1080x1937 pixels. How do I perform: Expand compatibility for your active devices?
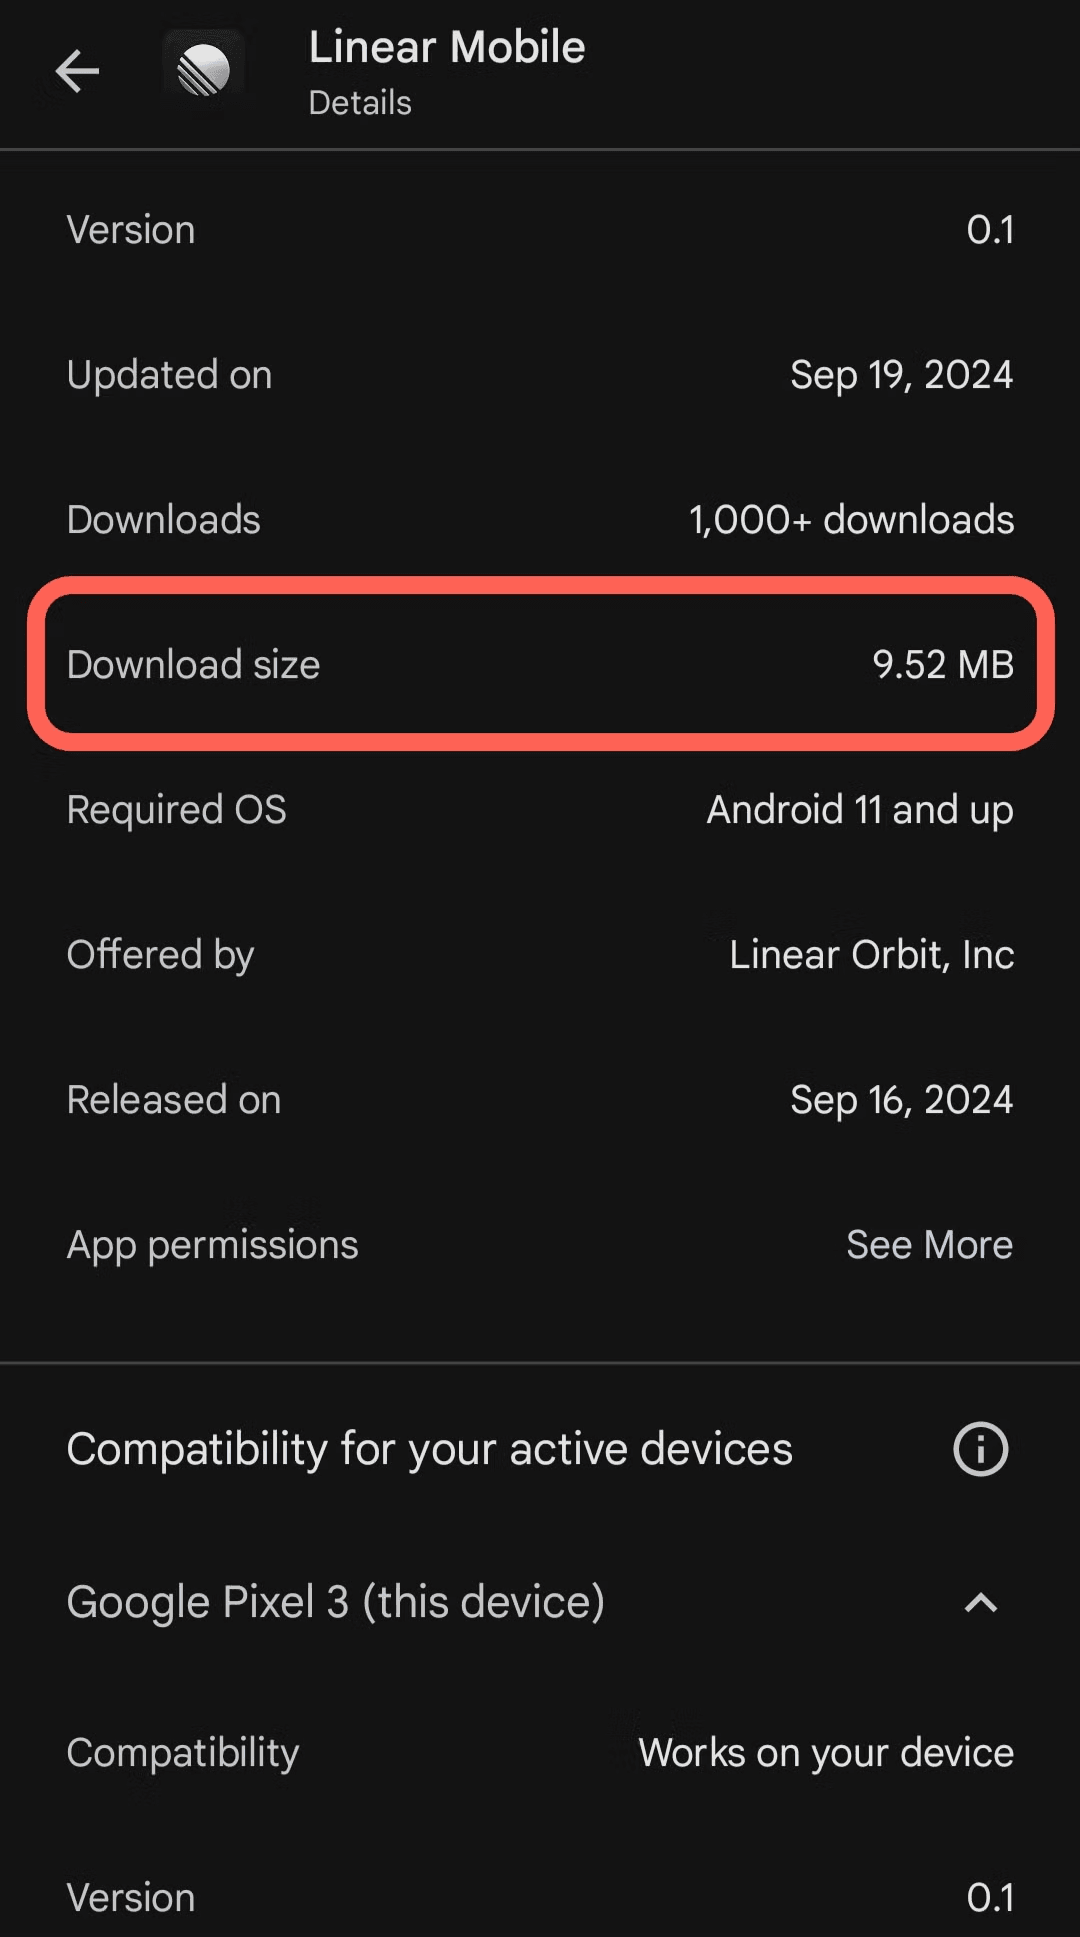tap(429, 1448)
